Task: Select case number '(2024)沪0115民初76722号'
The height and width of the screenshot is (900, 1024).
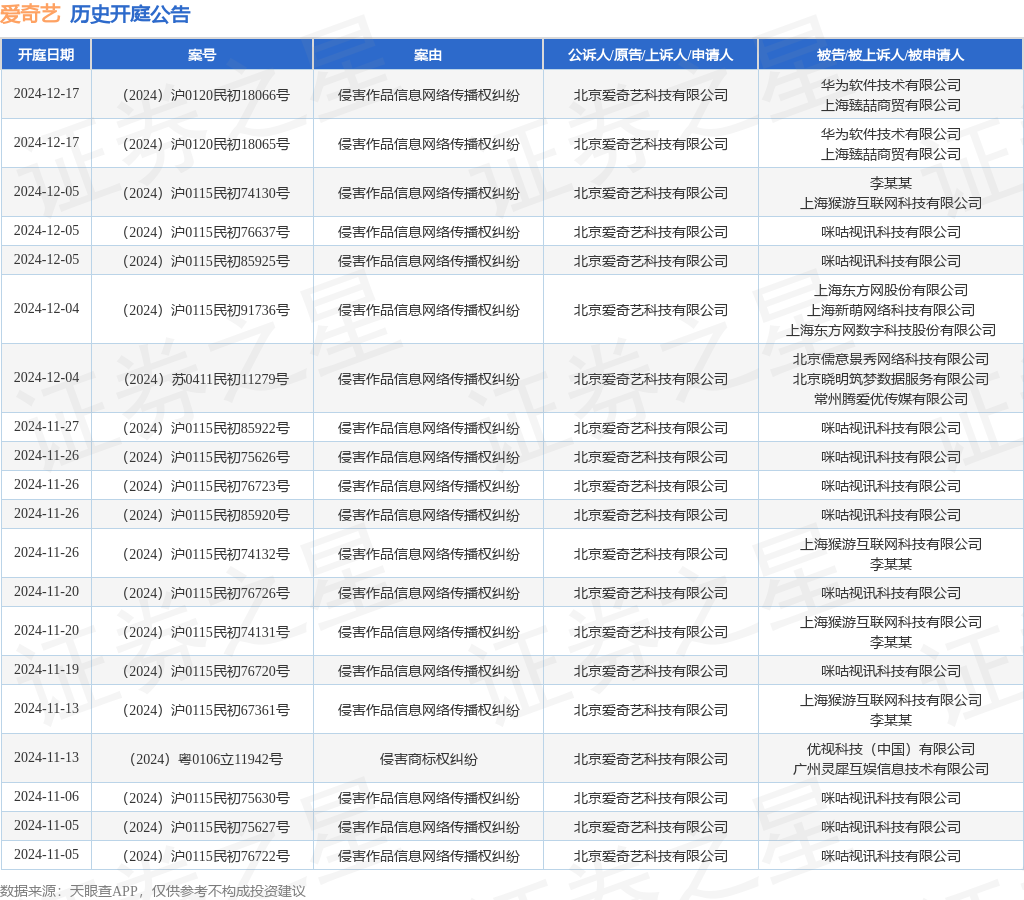Action: click(x=206, y=856)
